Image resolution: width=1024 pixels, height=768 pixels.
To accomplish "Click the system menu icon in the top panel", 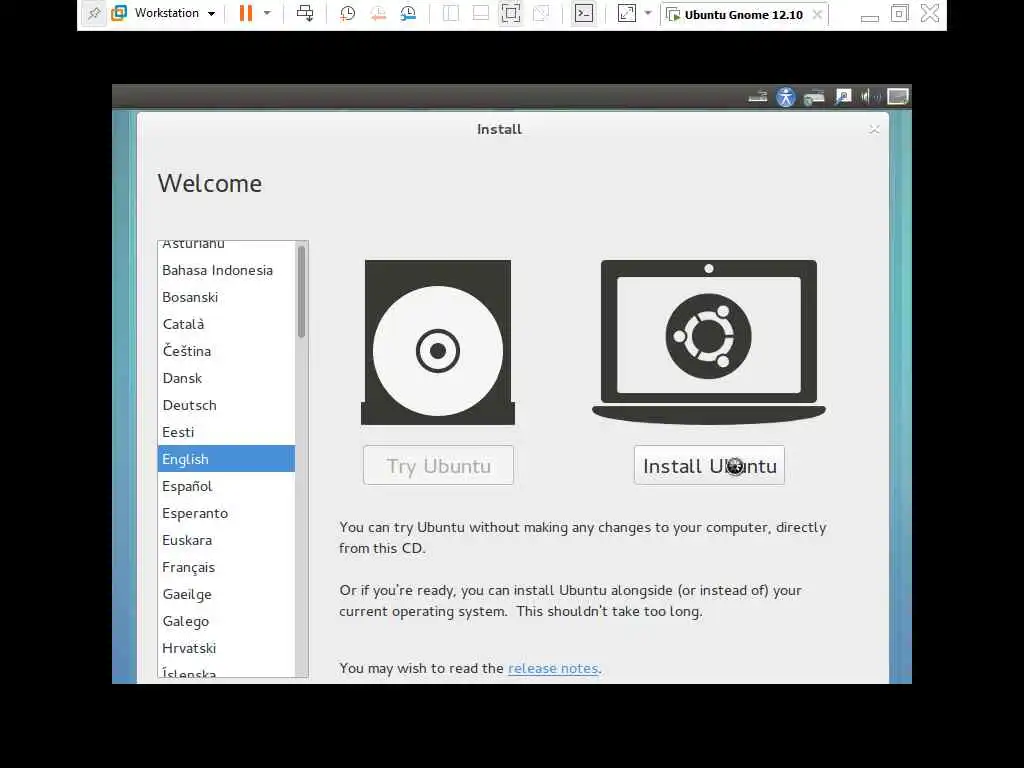I will 898,97.
